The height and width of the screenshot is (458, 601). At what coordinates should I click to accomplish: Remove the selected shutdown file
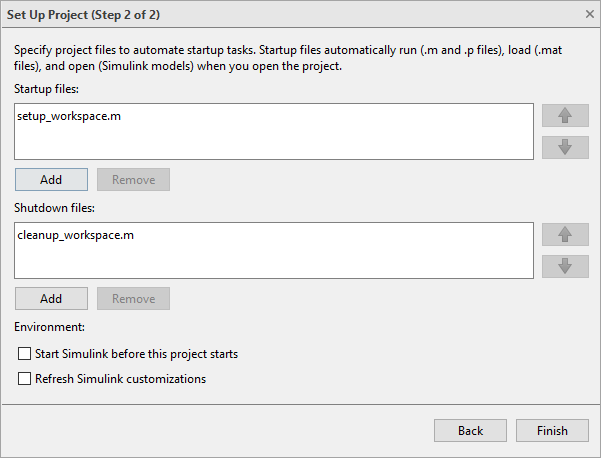click(x=133, y=299)
